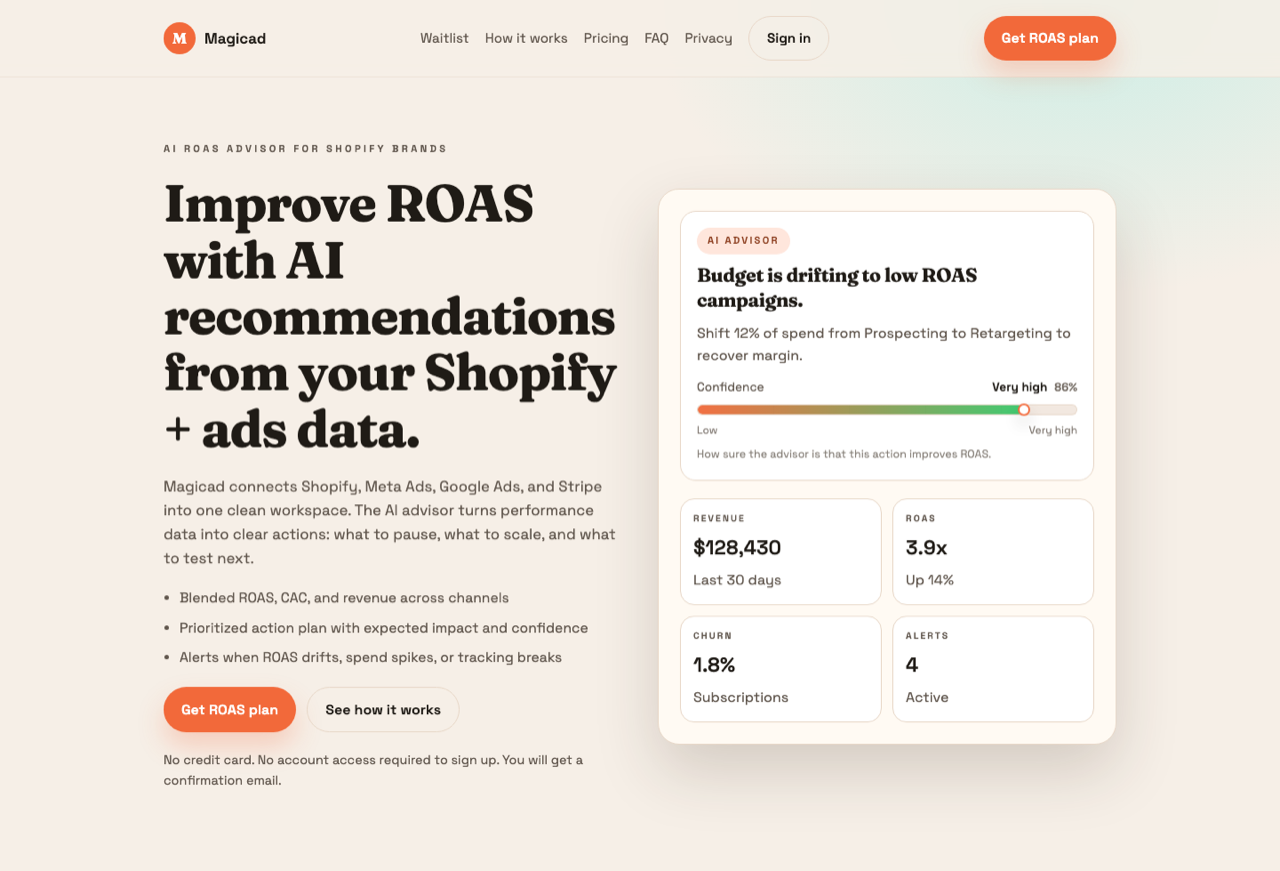Select the ROAS 3.9x stat card
The width and height of the screenshot is (1280, 871).
coord(992,551)
